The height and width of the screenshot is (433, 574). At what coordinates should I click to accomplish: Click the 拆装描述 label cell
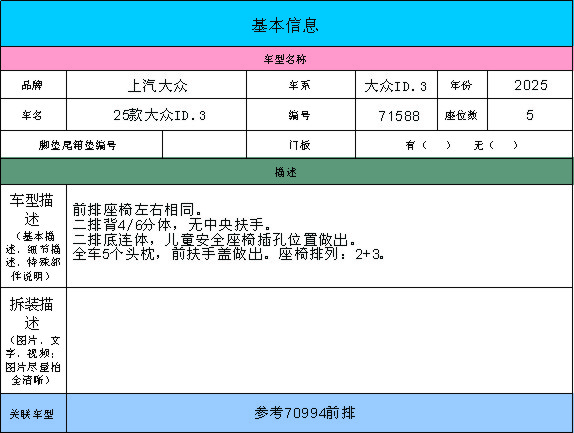click(33, 341)
